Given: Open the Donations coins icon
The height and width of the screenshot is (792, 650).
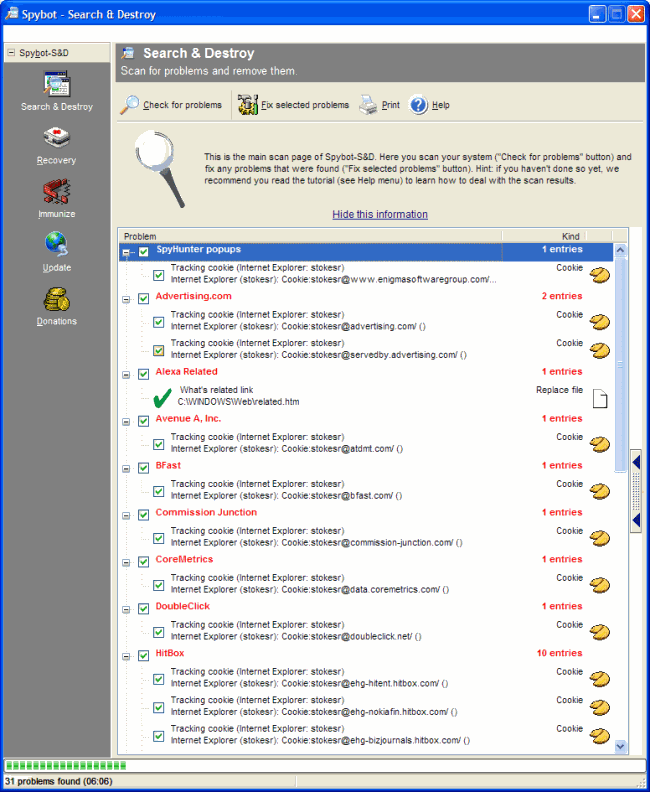Looking at the screenshot, I should coord(56,300).
